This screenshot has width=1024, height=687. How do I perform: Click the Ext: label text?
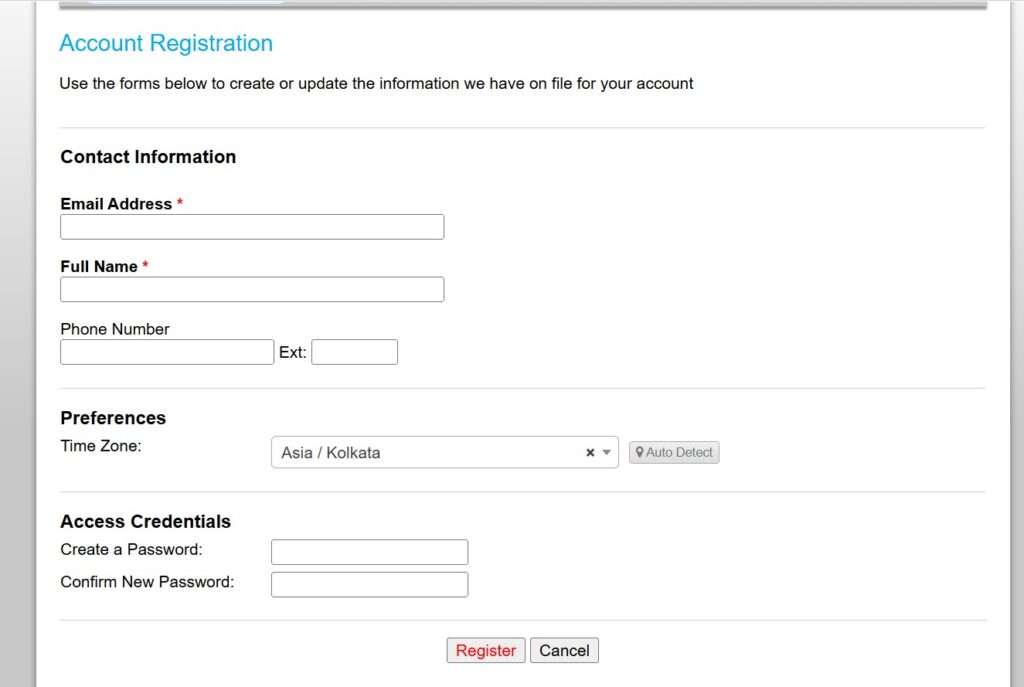(293, 353)
